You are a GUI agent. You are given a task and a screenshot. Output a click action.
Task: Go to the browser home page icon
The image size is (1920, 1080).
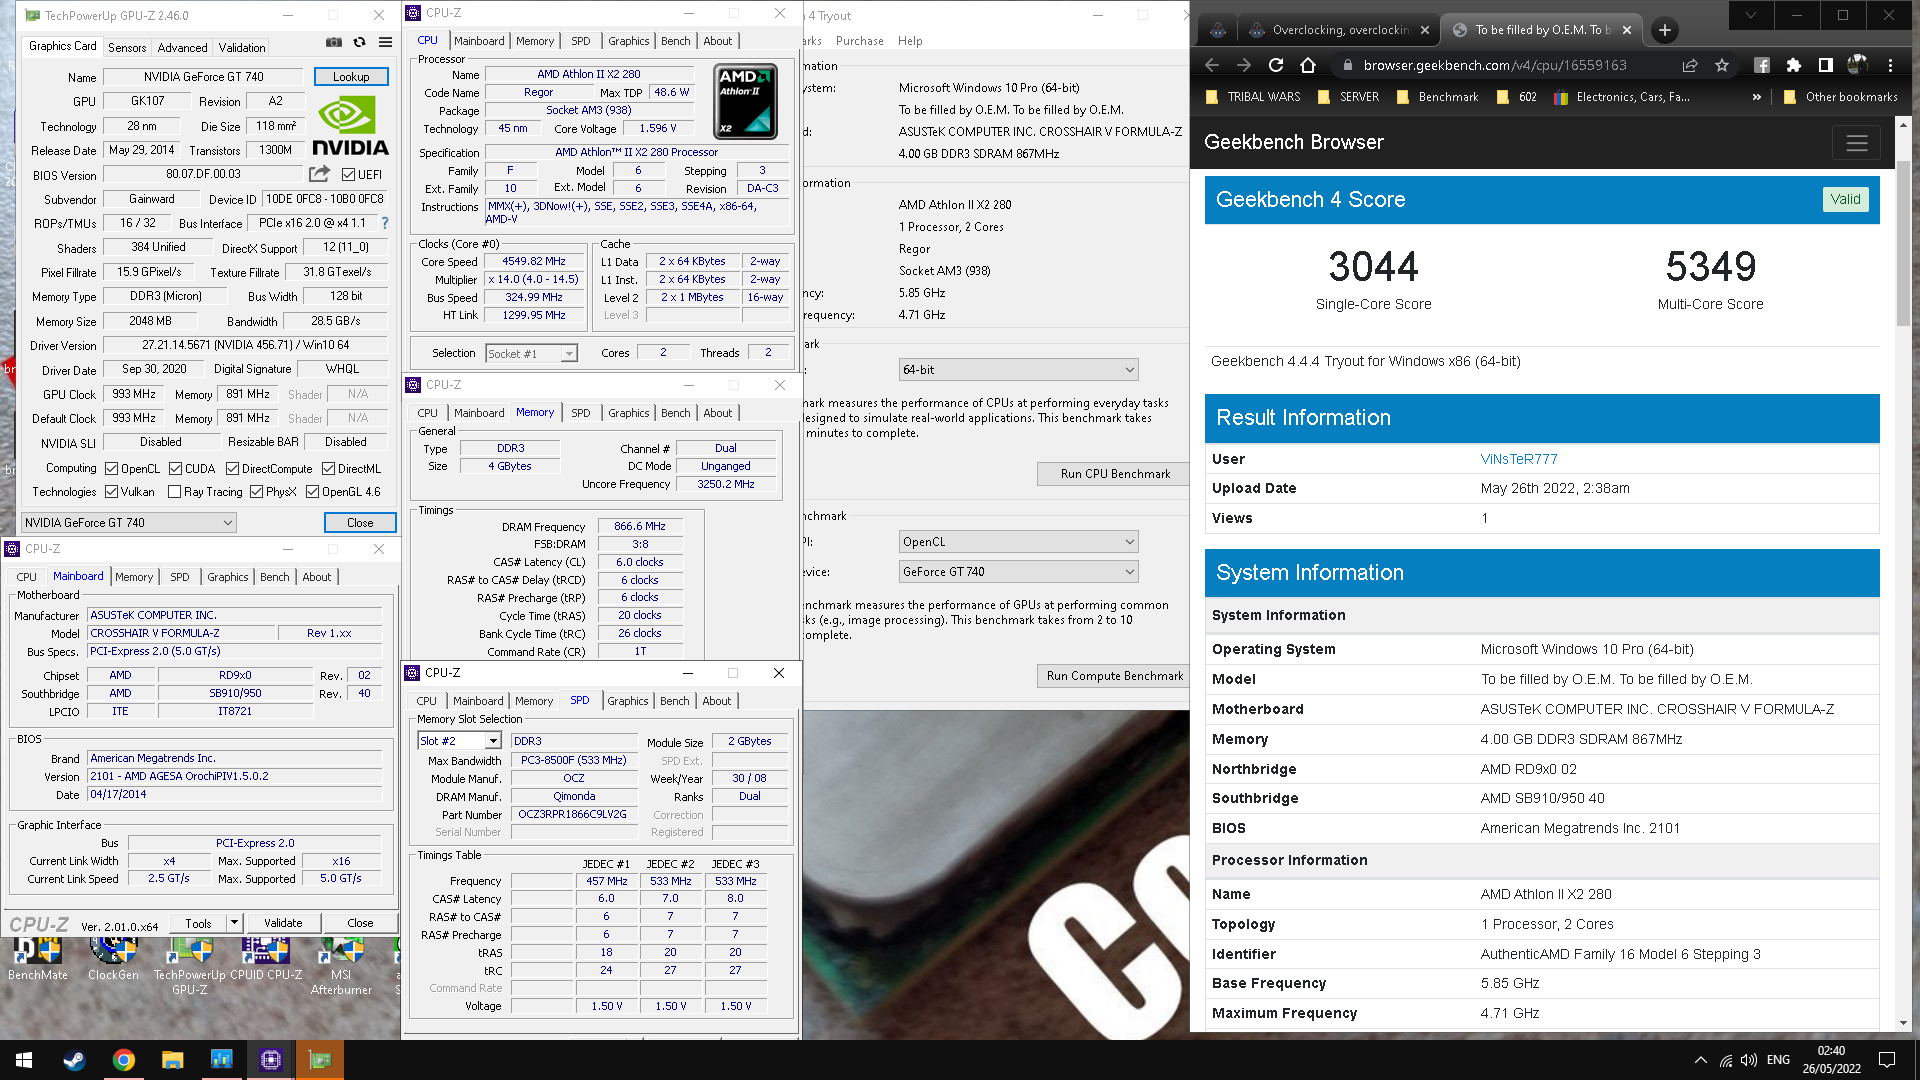tap(1308, 65)
